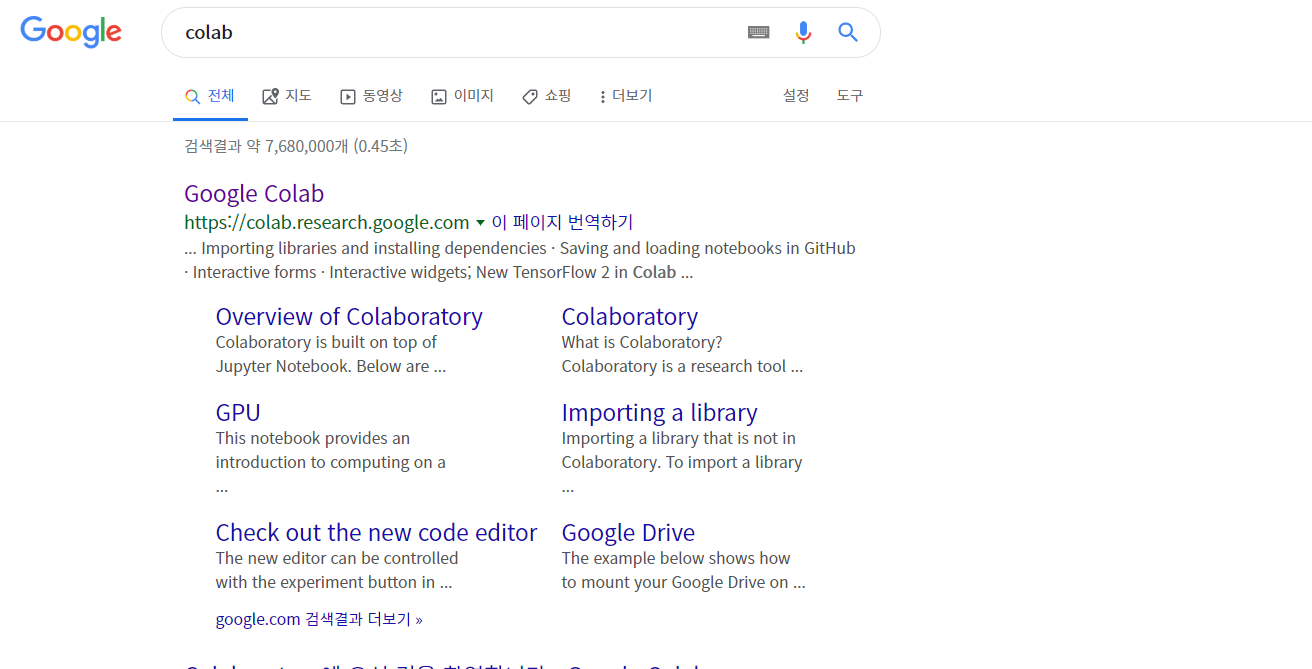Open 설정 options
Screen dimensions: 1312x669
tap(796, 96)
